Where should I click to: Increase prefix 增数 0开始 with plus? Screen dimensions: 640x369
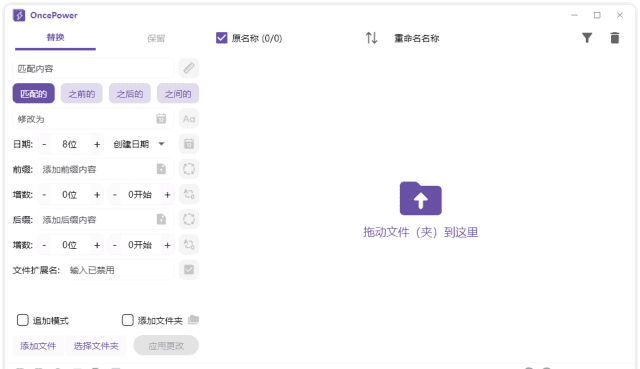tap(167, 195)
